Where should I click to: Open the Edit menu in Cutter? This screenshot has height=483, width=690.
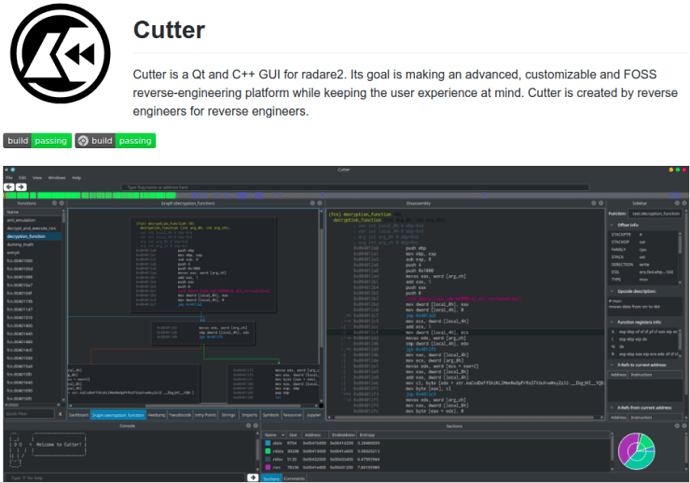click(22, 178)
